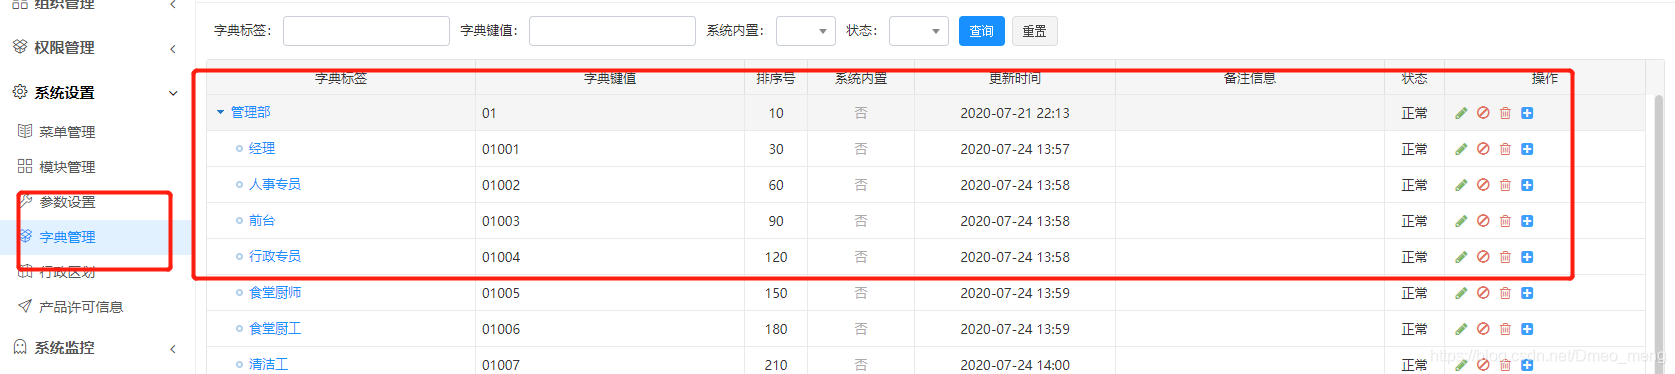Edit the 前台 row with pencil icon
The height and width of the screenshot is (374, 1675).
[1461, 221]
